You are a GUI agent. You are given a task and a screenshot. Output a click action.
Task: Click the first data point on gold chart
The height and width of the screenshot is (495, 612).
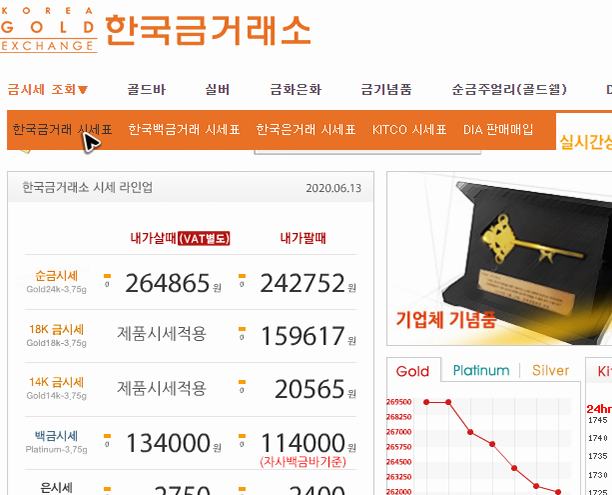[426, 402]
